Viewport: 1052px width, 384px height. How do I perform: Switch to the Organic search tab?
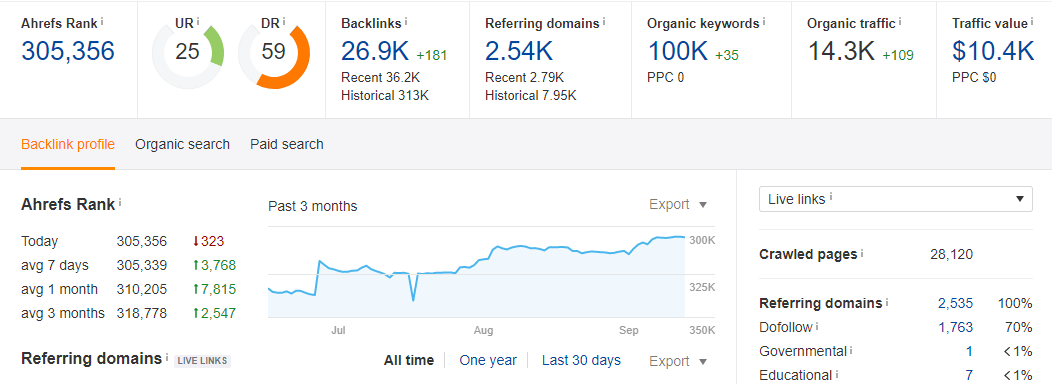[182, 144]
